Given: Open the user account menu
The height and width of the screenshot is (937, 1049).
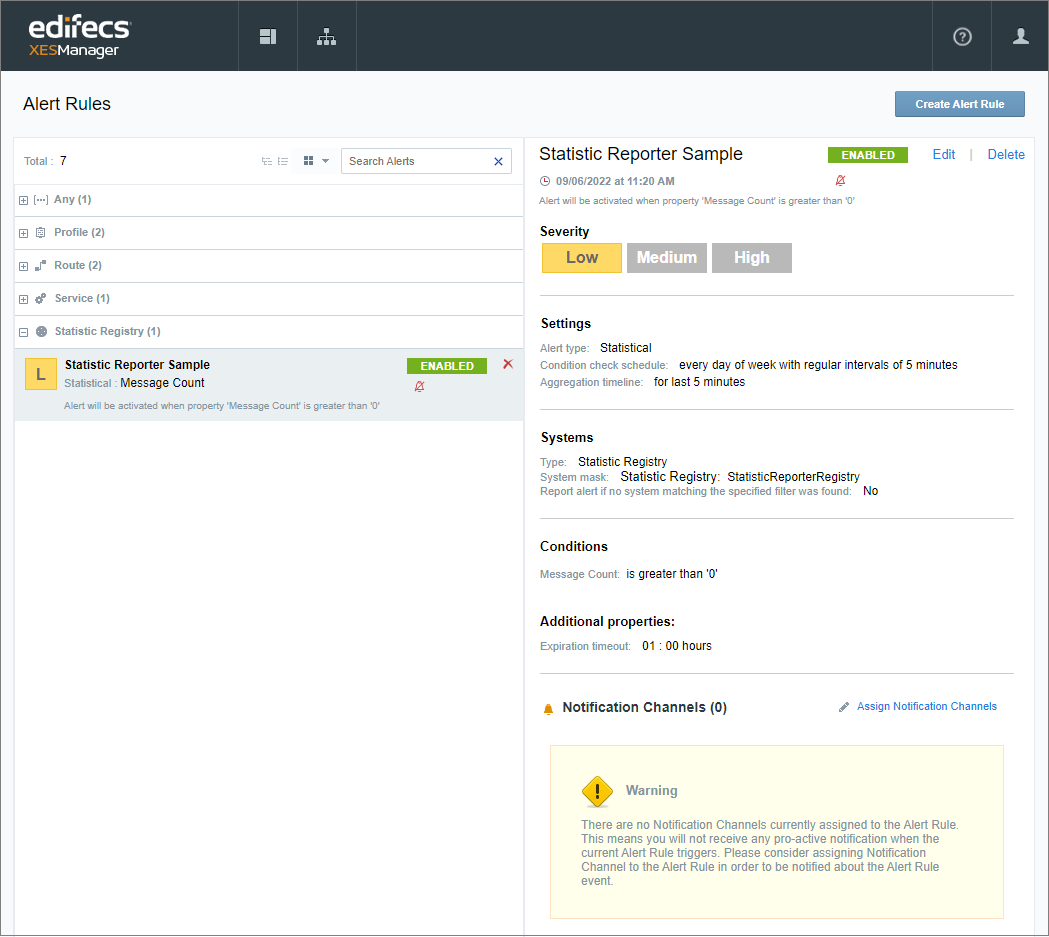Looking at the screenshot, I should (1020, 36).
